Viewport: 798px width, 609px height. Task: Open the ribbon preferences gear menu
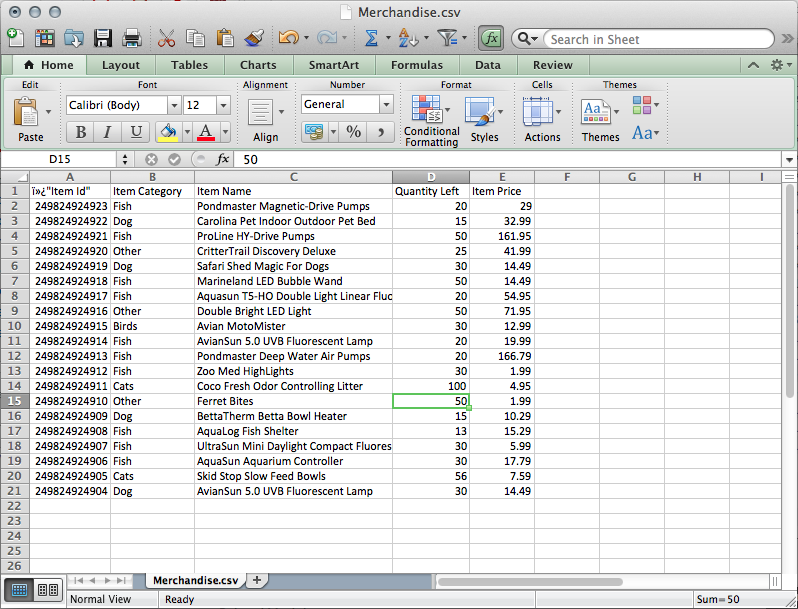click(x=781, y=65)
